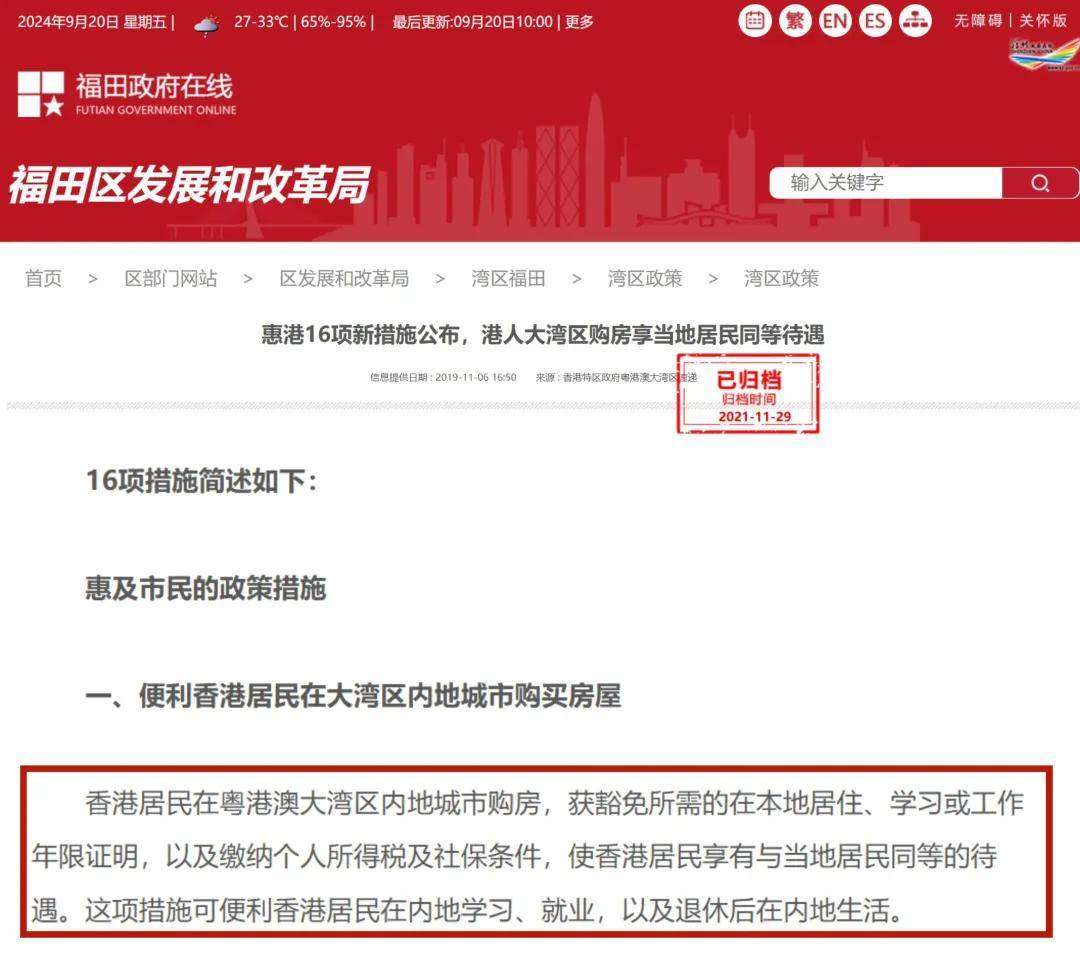Open the 关怀版 care version link

pos(1043,21)
